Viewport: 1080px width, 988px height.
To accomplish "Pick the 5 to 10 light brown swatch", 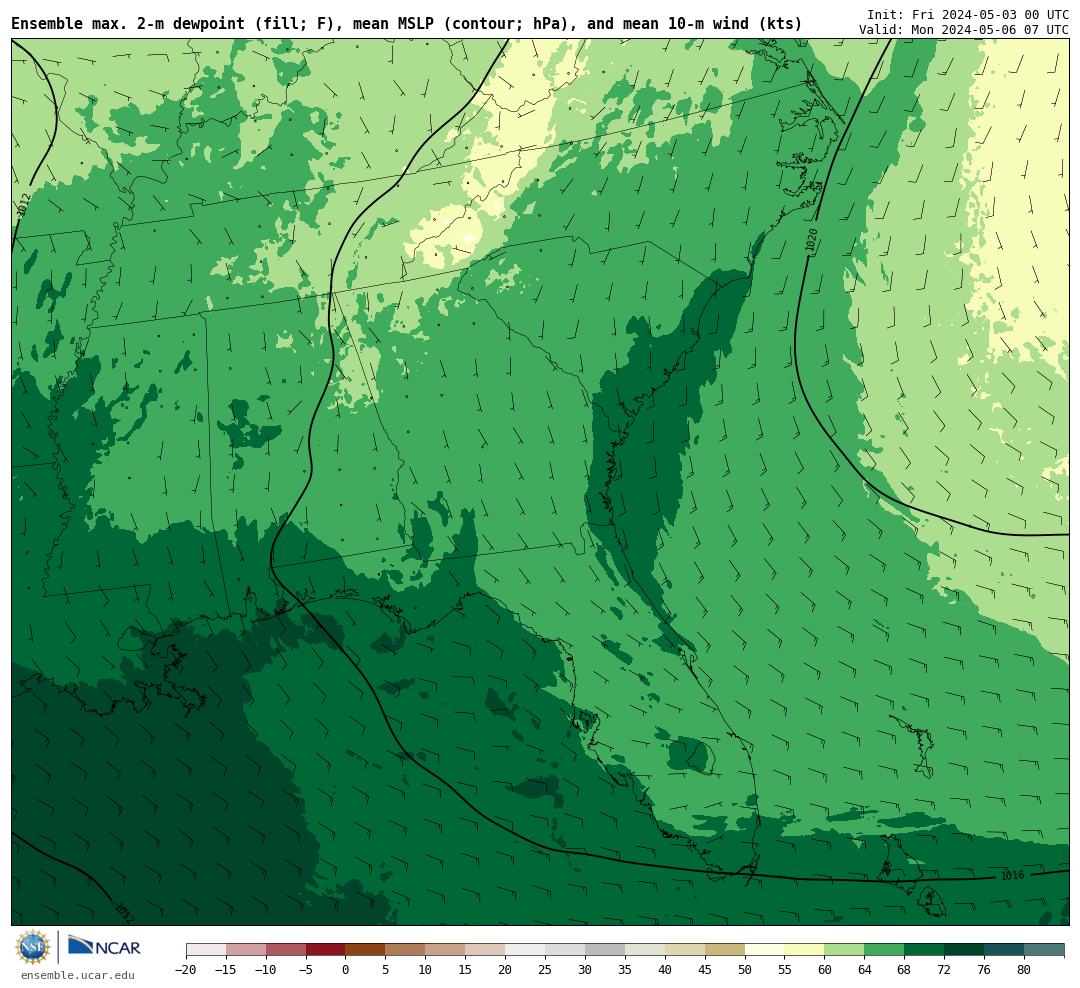I will (406, 950).
